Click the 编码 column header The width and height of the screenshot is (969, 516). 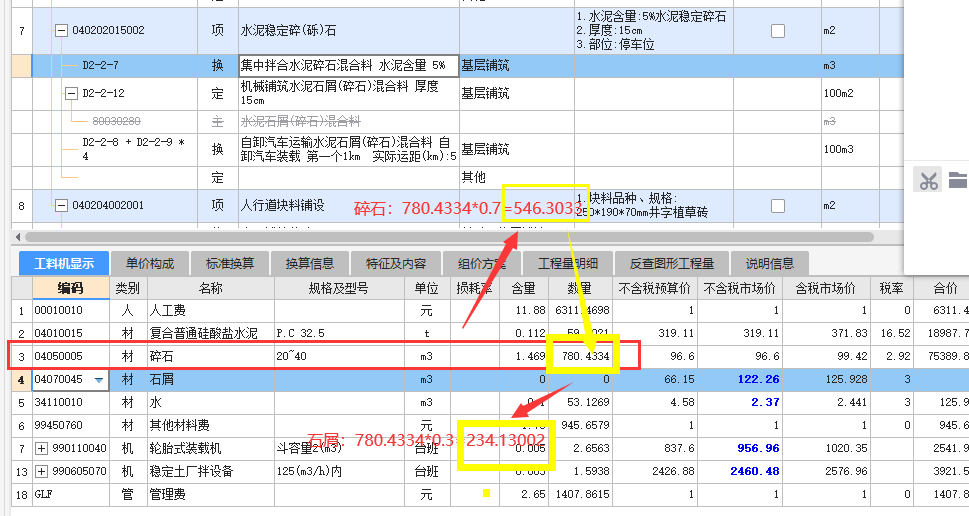click(x=70, y=288)
